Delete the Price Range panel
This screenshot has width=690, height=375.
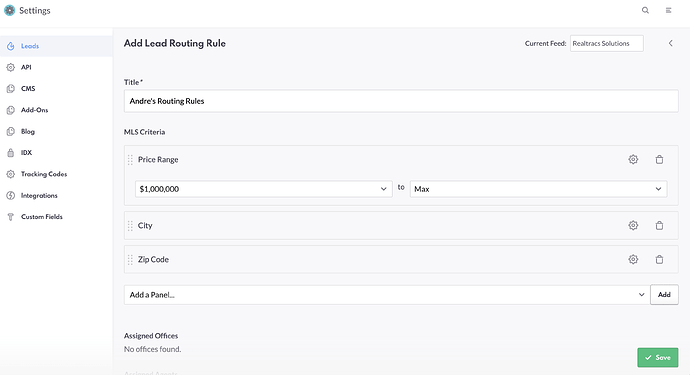pos(659,159)
